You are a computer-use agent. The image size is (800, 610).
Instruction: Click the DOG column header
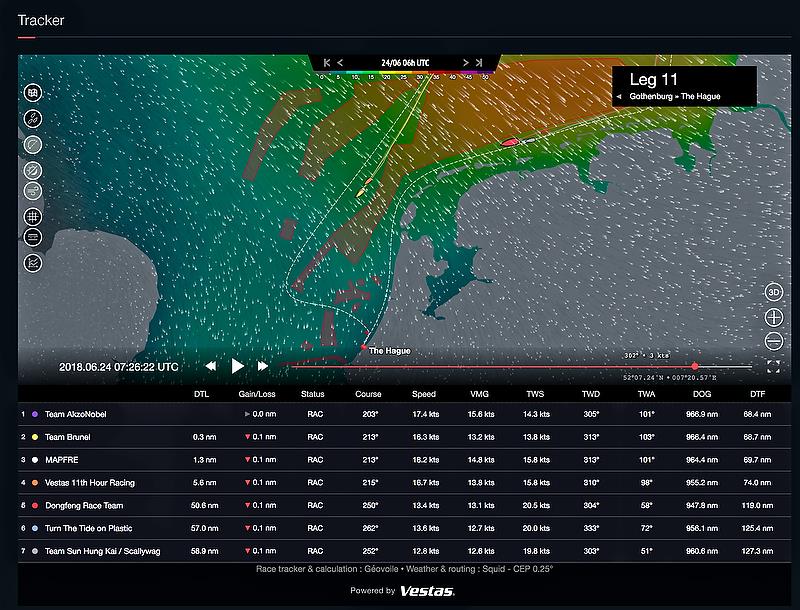point(702,394)
